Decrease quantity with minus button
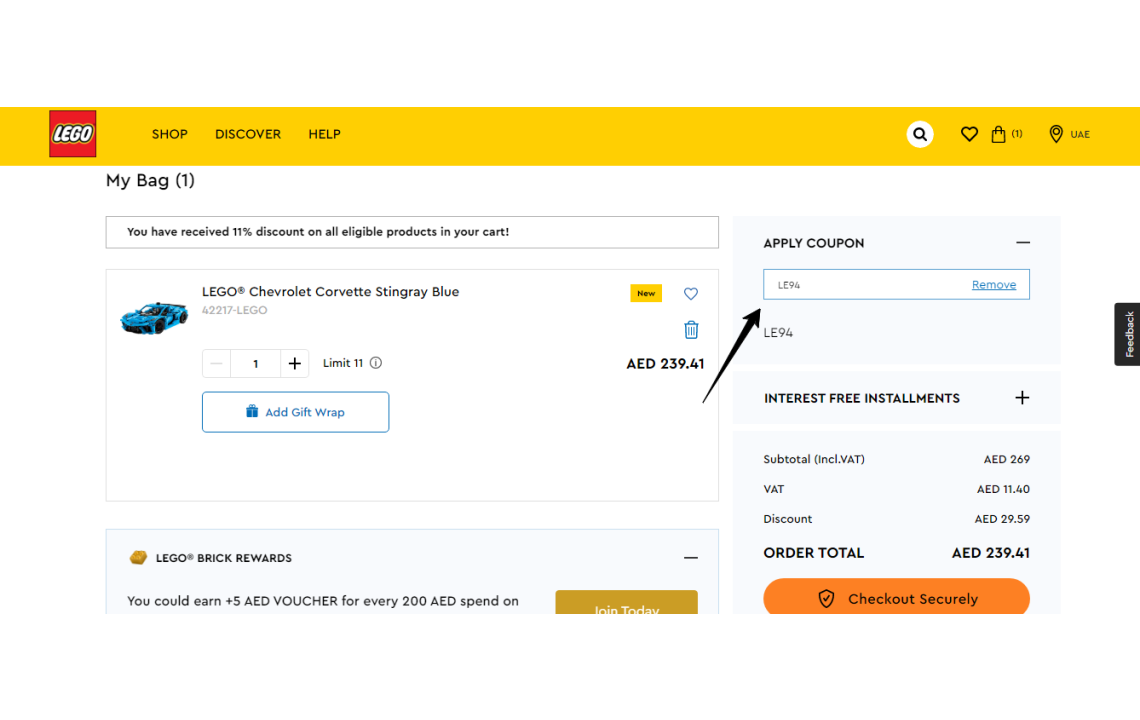Image resolution: width=1140 pixels, height=720 pixels. (x=216, y=364)
